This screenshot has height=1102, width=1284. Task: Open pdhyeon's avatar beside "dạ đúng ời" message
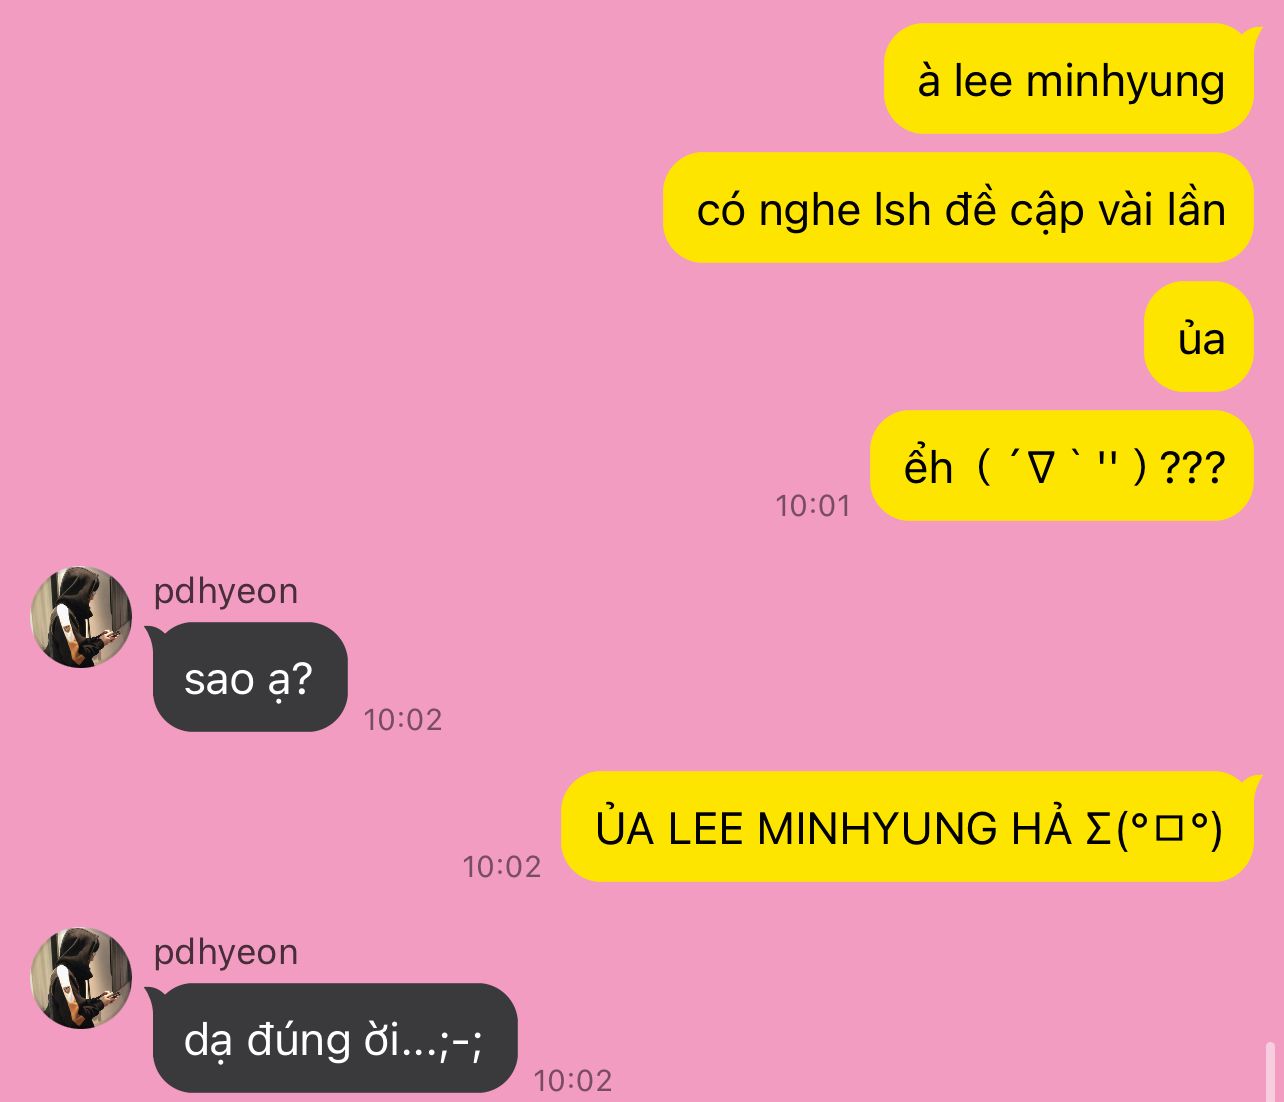pos(81,978)
